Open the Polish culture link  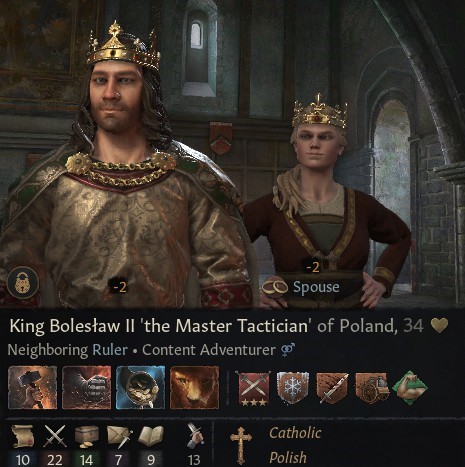click(288, 457)
